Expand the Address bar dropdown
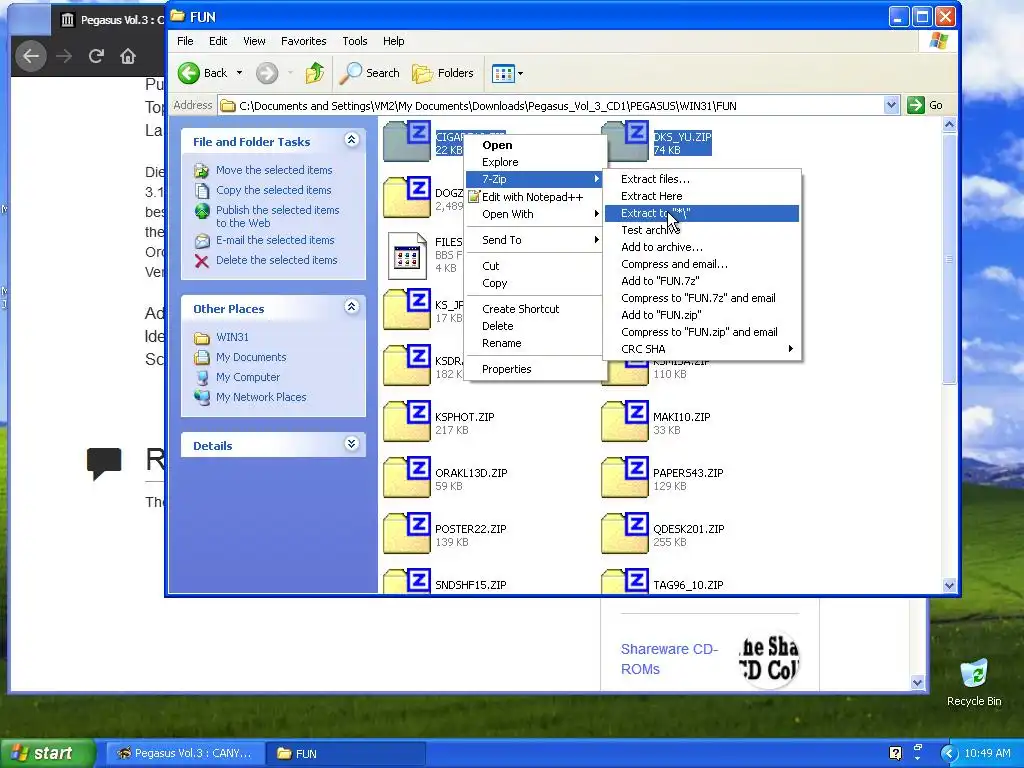 891,105
